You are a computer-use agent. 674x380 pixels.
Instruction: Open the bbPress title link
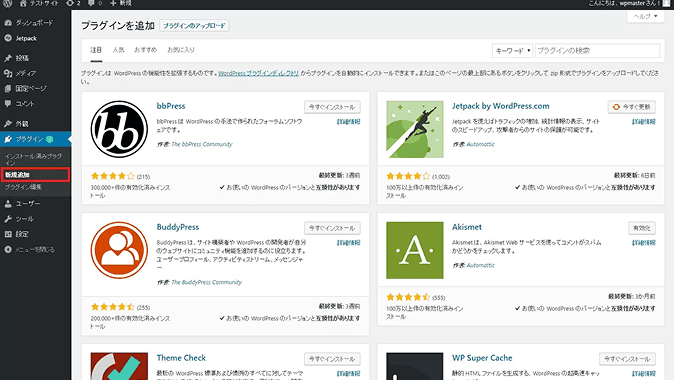171,106
